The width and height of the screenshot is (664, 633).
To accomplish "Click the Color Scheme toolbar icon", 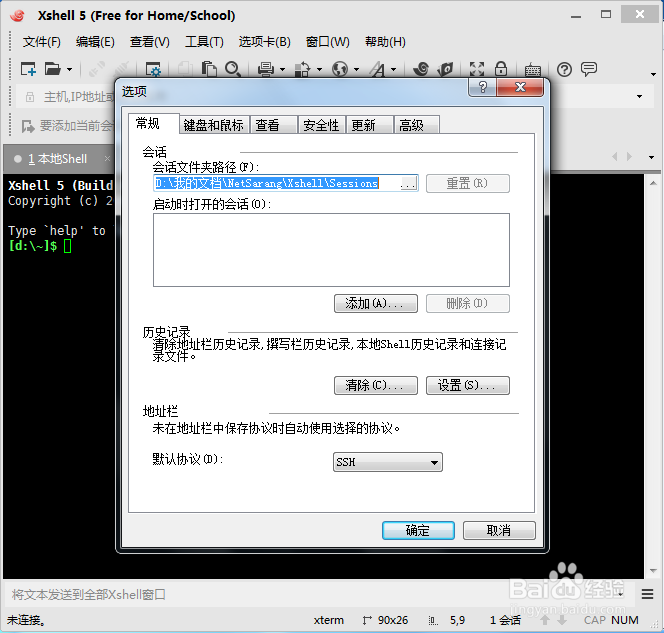I will tap(303, 69).
